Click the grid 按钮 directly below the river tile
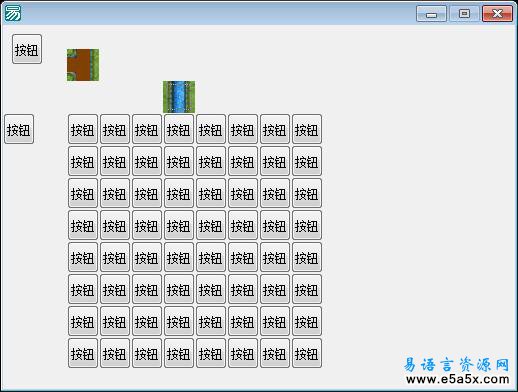 179,129
